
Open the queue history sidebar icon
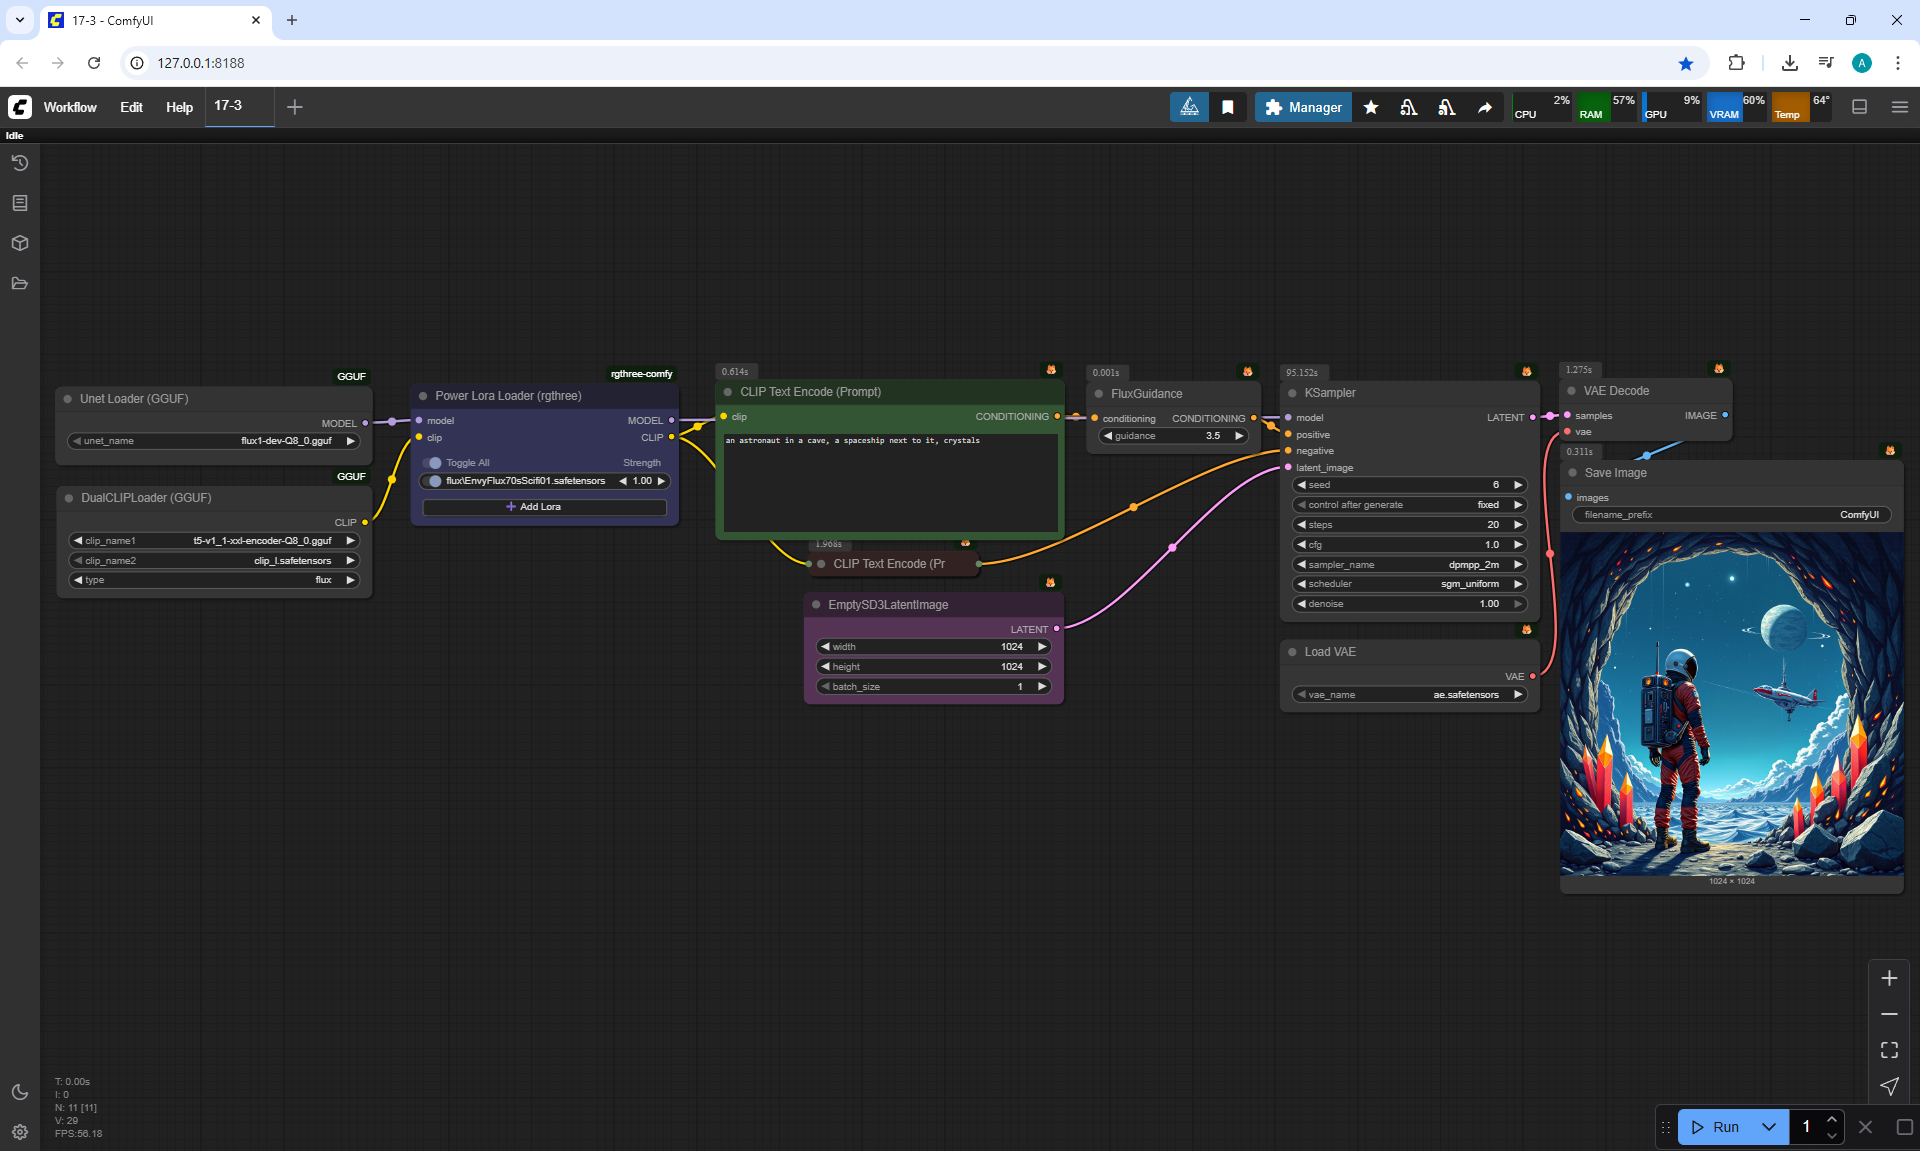pyautogui.click(x=19, y=163)
